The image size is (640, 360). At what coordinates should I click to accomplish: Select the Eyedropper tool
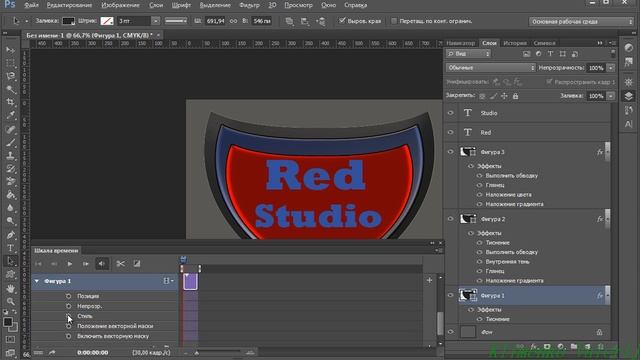pyautogui.click(x=10, y=116)
